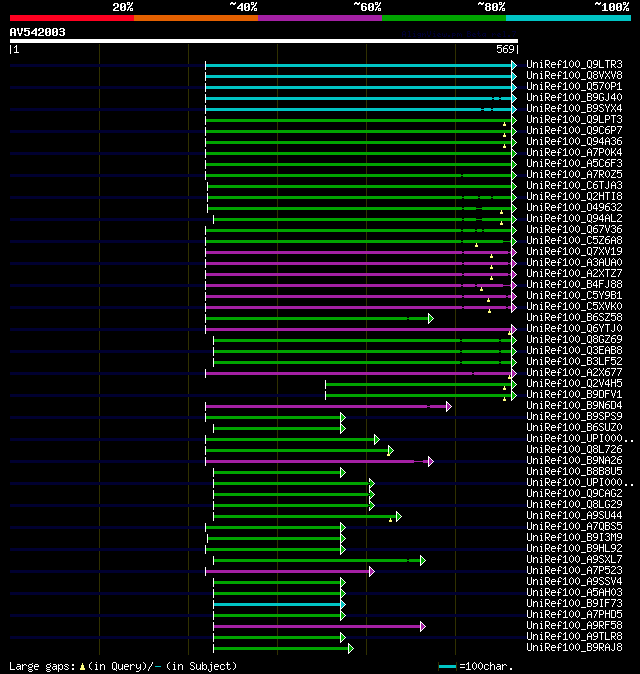The width and height of the screenshot is (640, 674).
Task: Select the UniRef100_Q7XV19 label
Action: tap(574, 251)
